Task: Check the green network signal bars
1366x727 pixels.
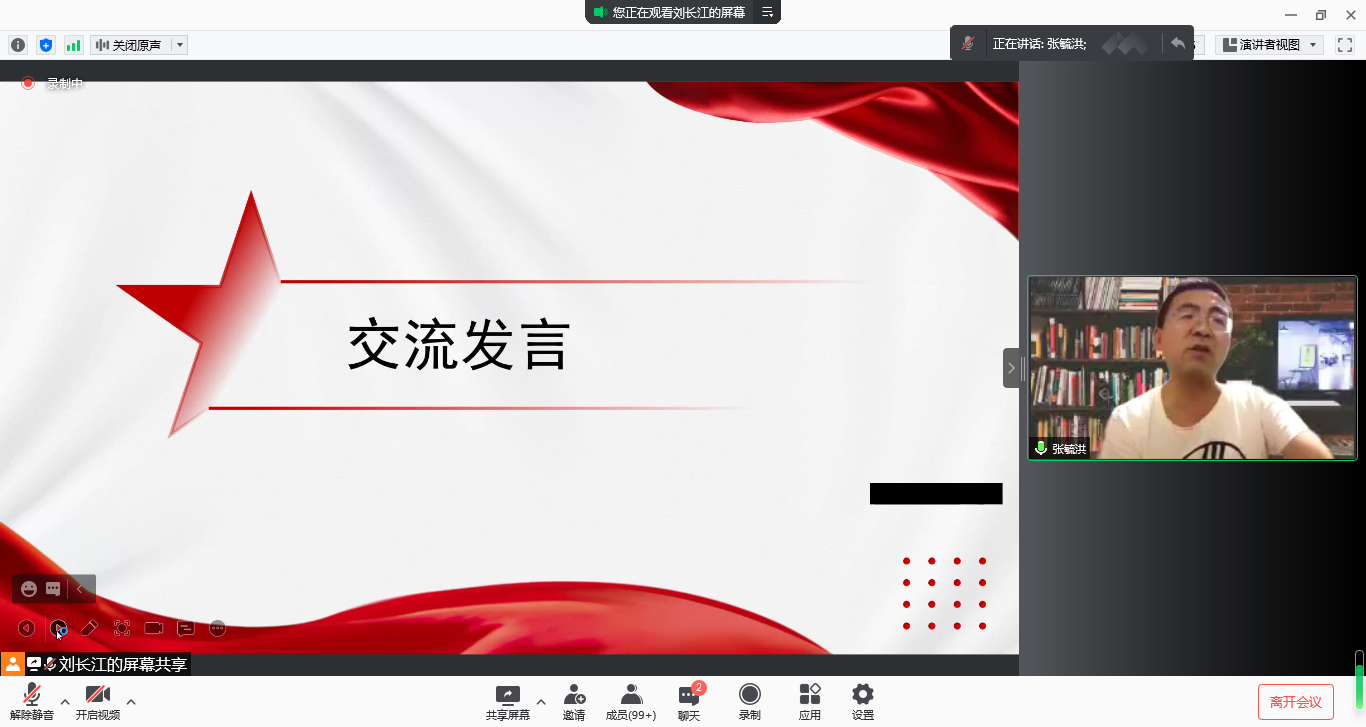Action: tap(73, 45)
